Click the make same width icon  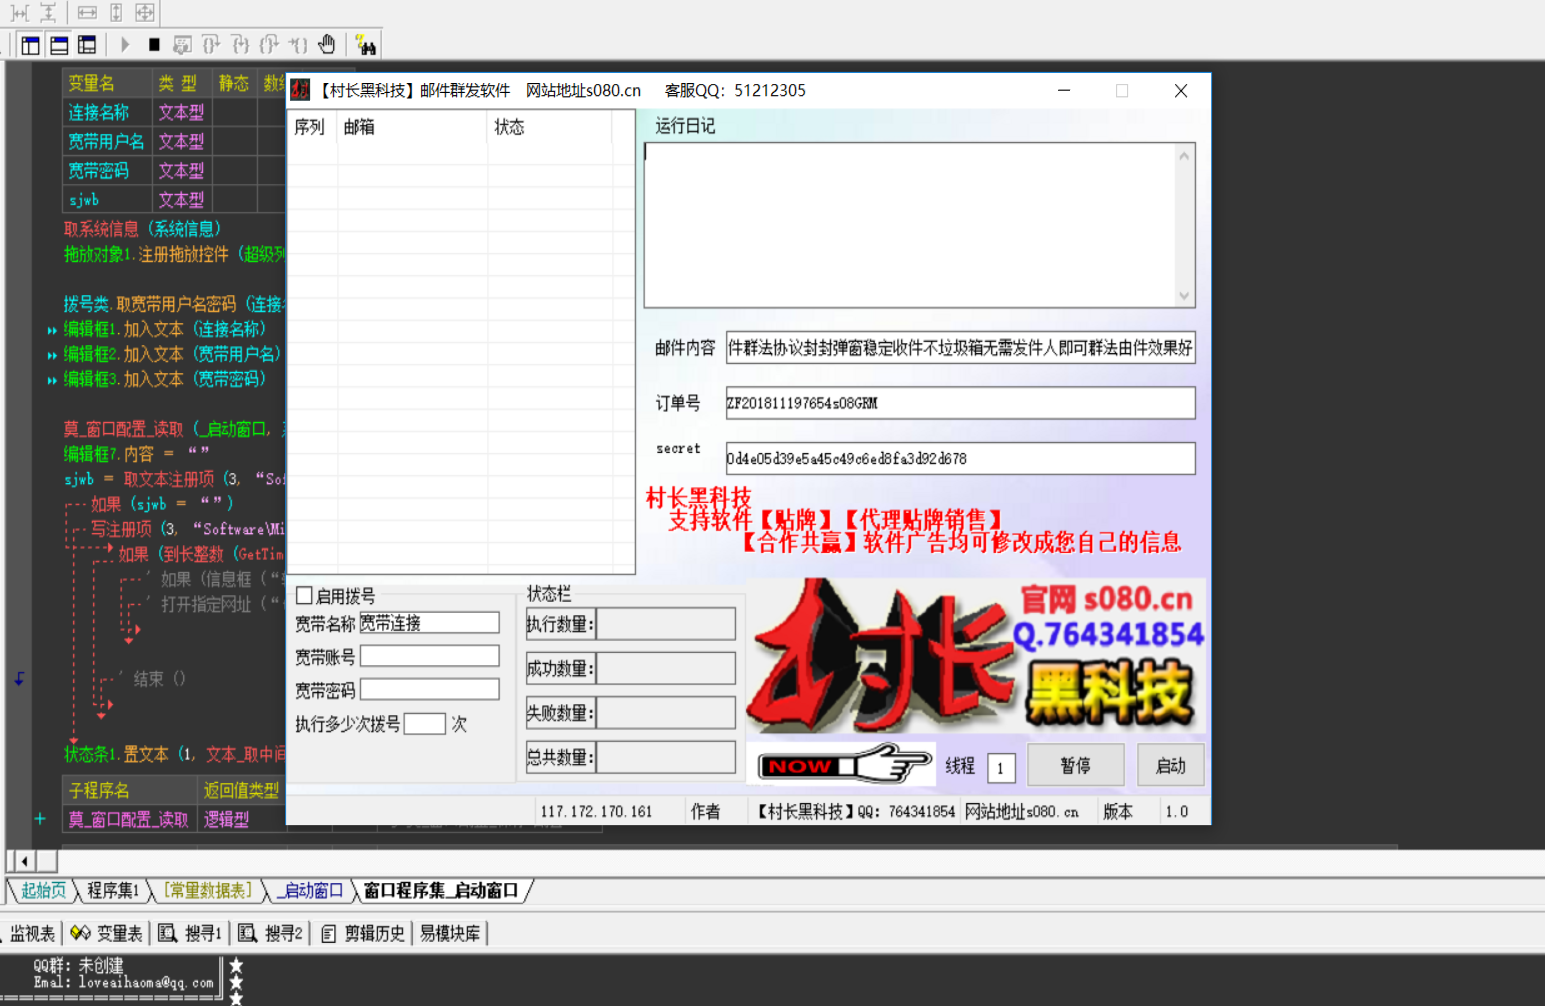pyautogui.click(x=87, y=13)
